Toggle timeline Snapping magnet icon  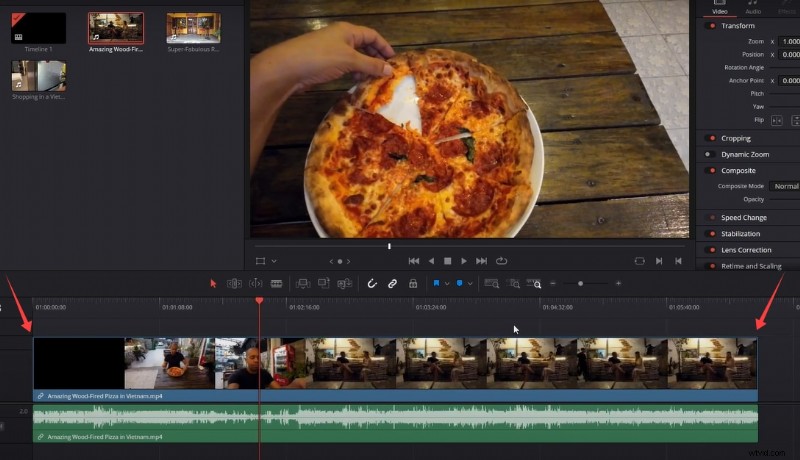click(x=372, y=284)
